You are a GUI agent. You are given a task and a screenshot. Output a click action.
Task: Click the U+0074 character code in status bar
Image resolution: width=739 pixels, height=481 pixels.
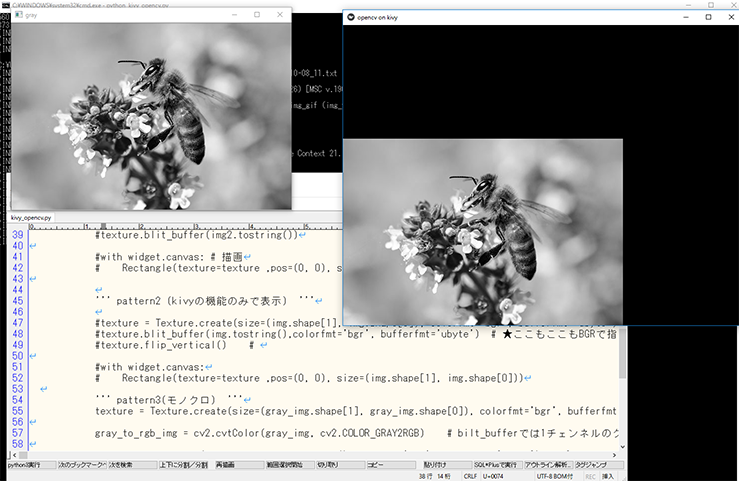493,476
